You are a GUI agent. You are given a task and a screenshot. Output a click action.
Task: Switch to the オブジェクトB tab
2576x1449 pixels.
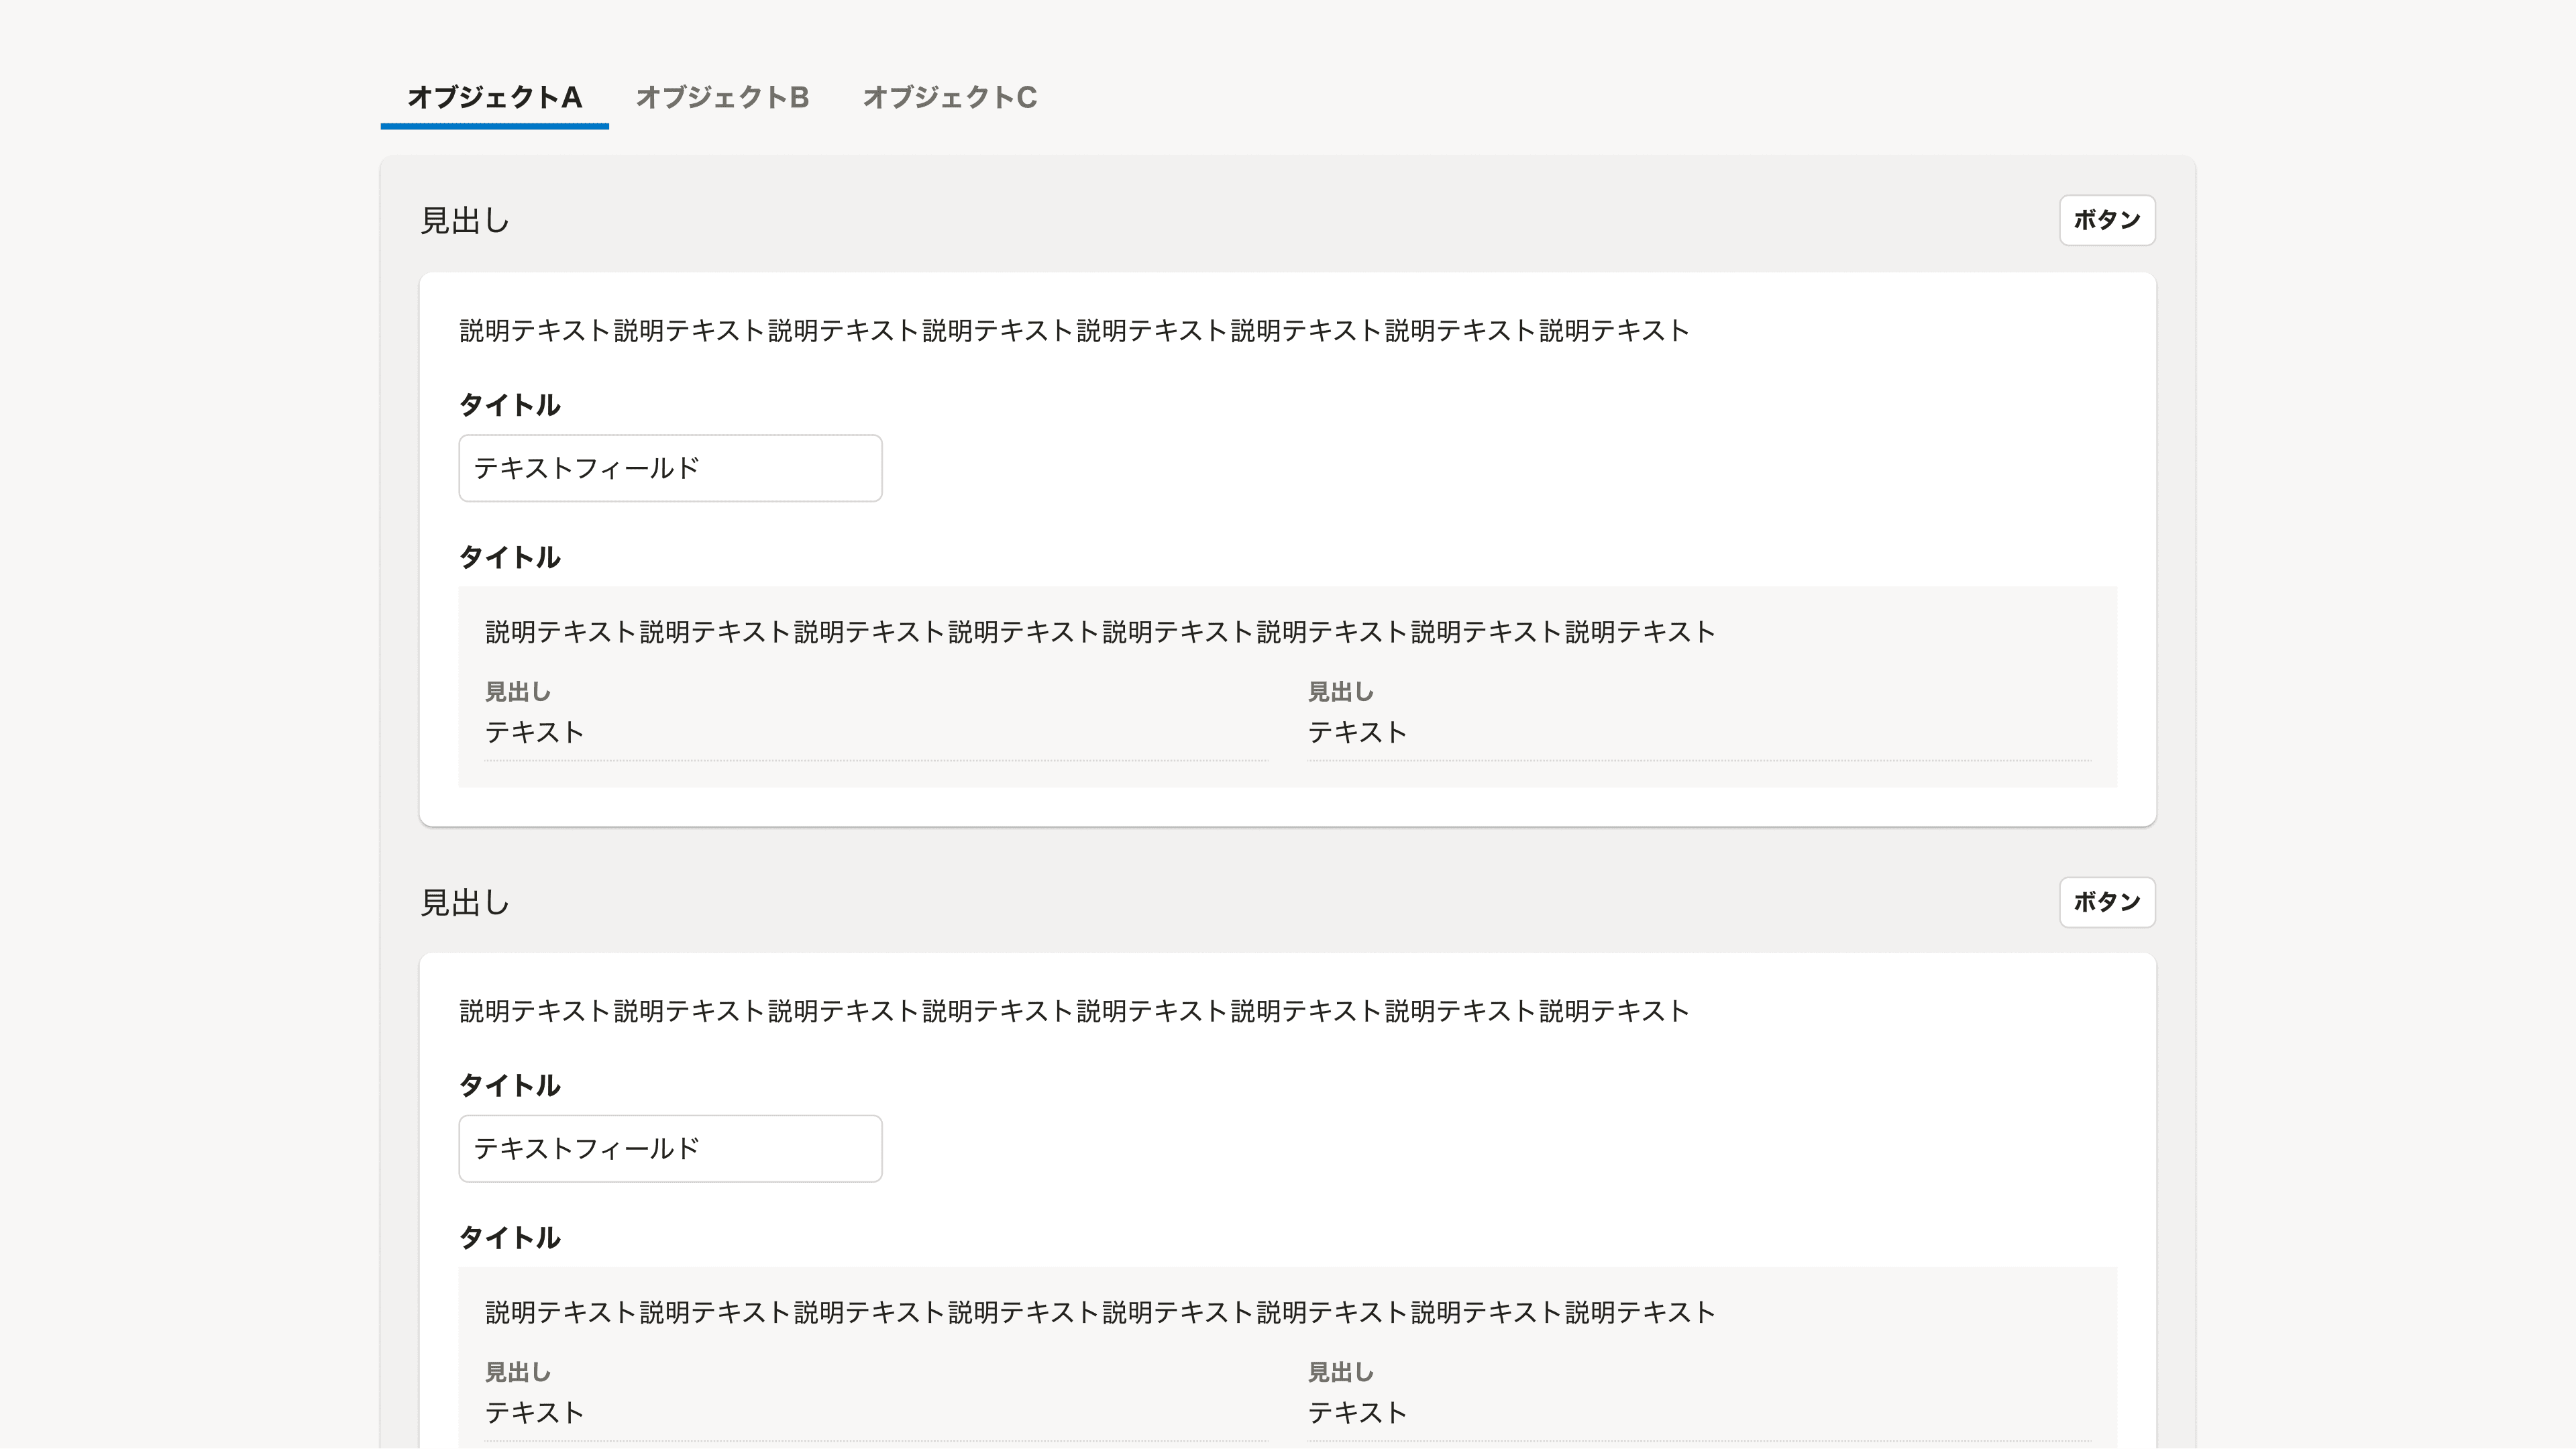point(722,97)
